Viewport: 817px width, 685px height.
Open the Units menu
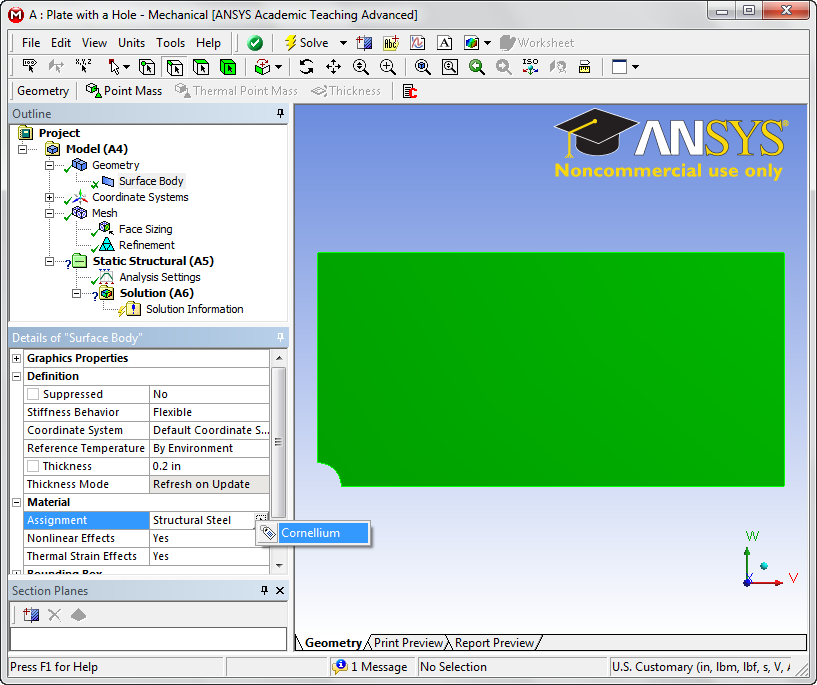click(131, 43)
